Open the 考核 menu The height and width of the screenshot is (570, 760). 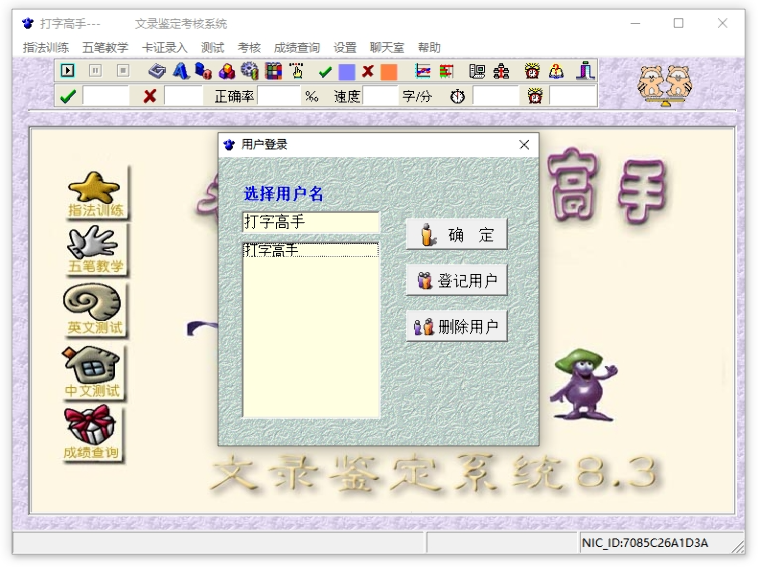[249, 48]
